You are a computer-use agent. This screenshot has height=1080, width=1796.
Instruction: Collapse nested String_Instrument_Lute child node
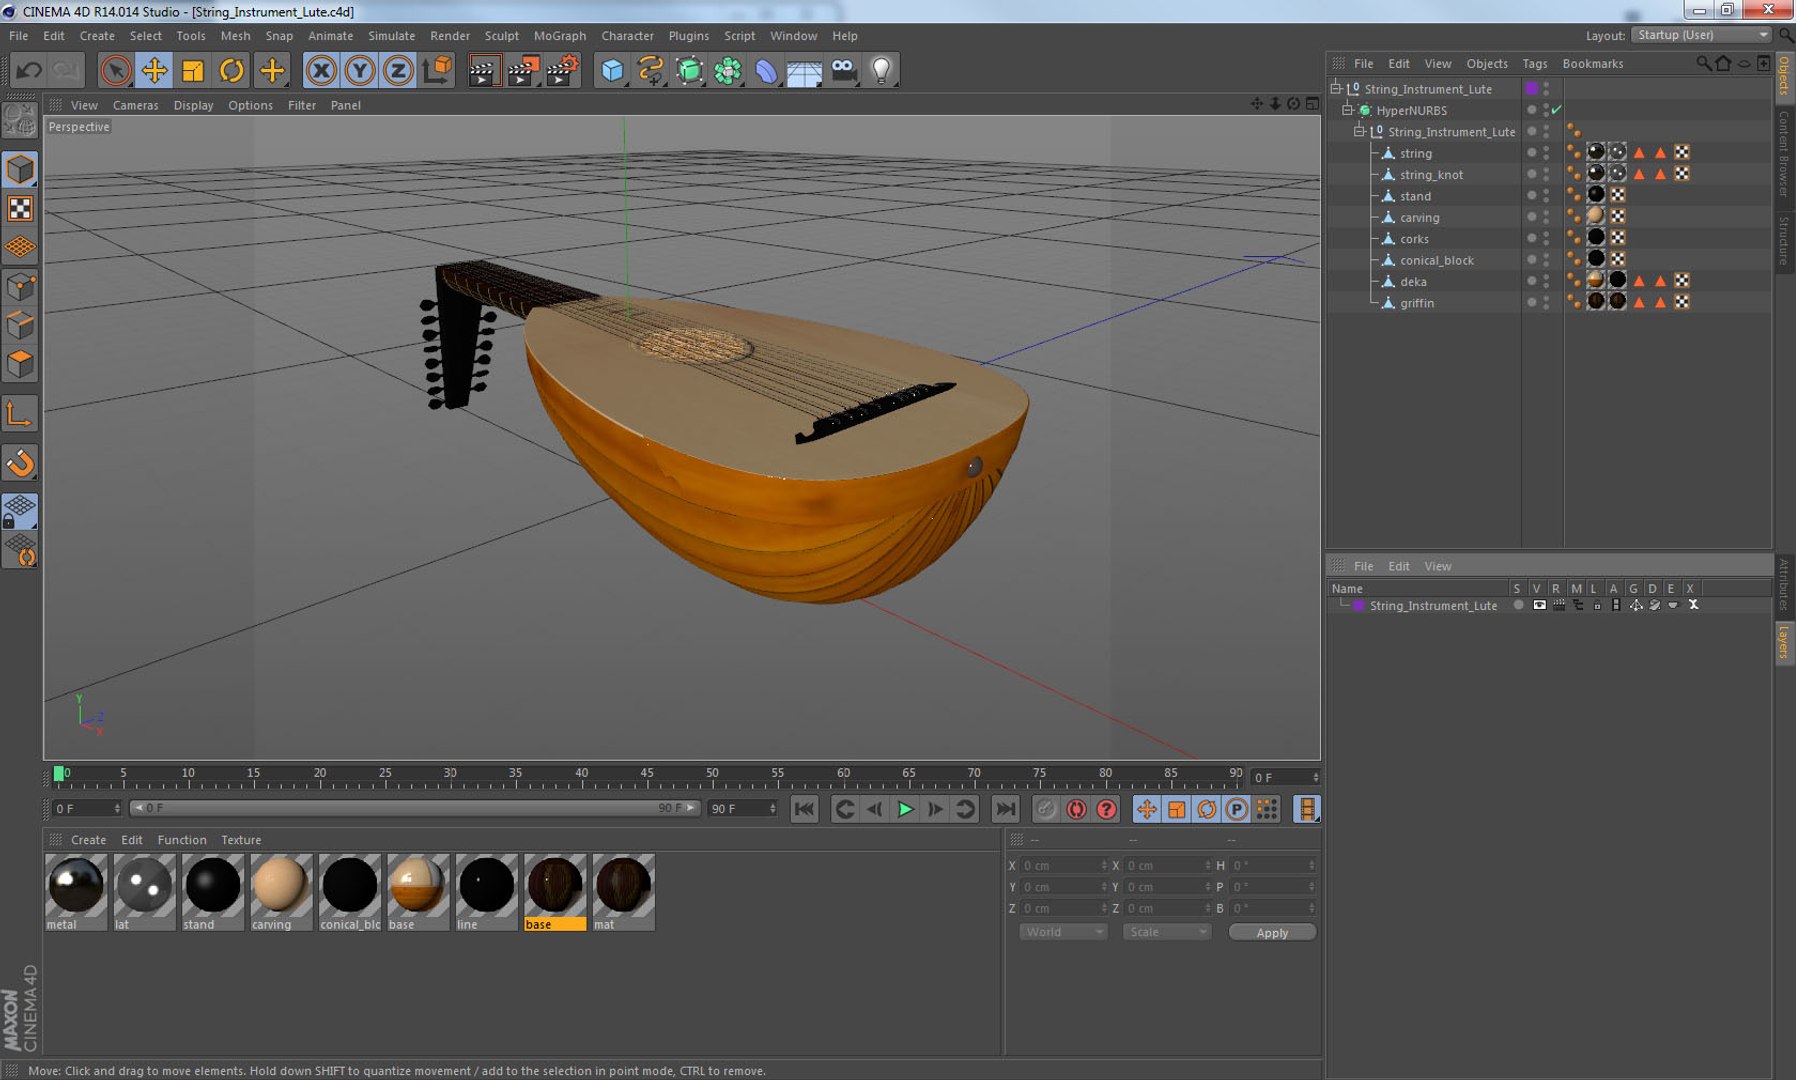[x=1359, y=131]
